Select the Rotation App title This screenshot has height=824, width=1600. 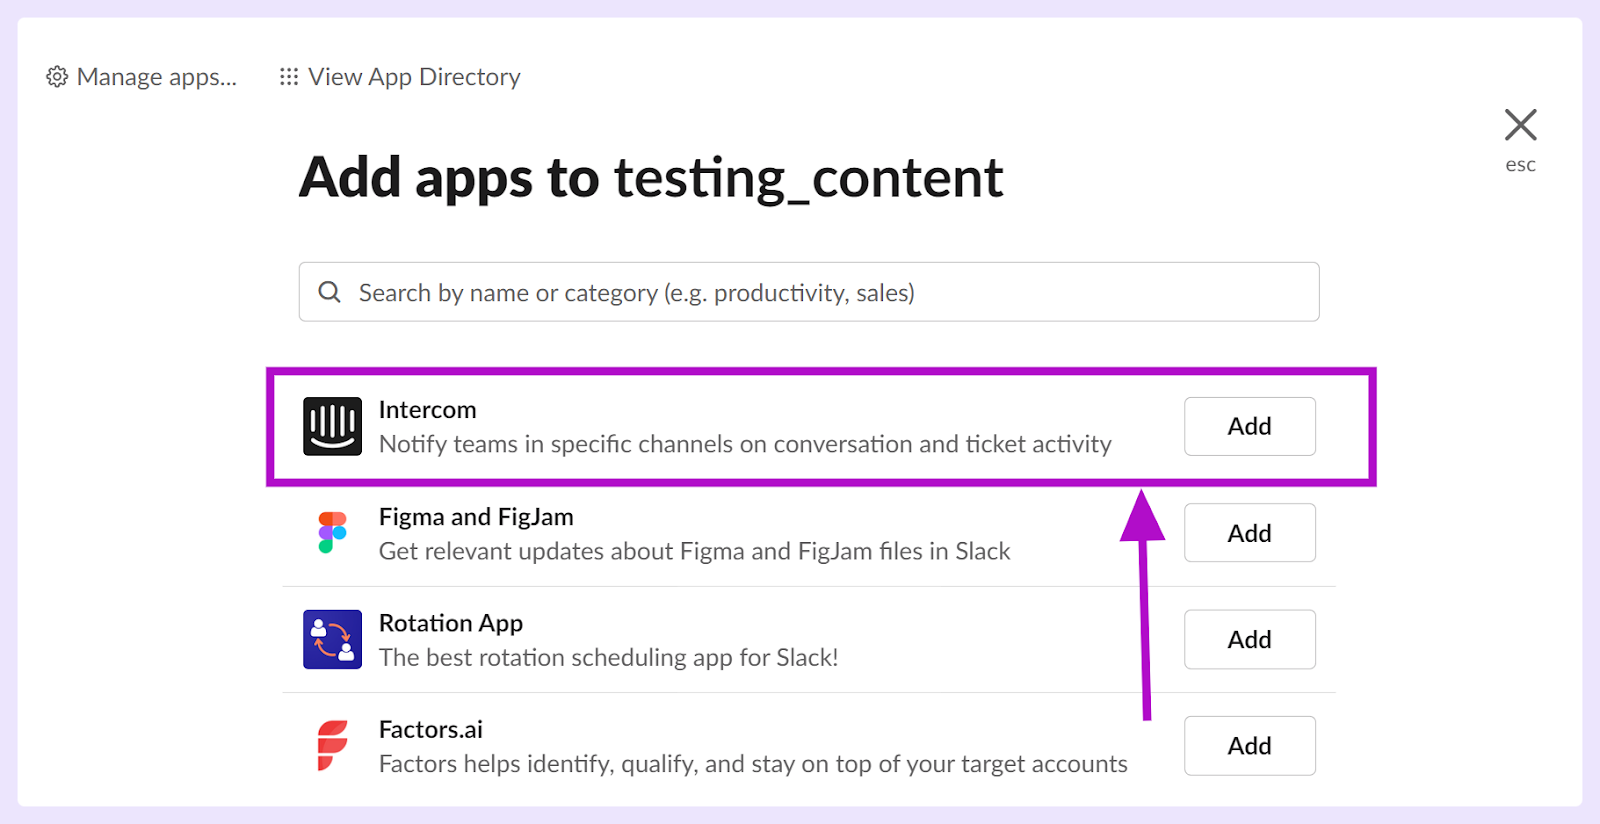coord(451,623)
